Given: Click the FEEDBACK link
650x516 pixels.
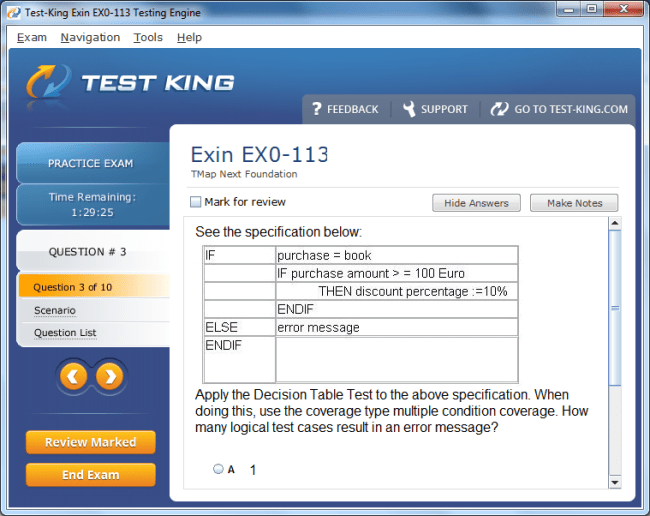Looking at the screenshot, I should [x=352, y=109].
